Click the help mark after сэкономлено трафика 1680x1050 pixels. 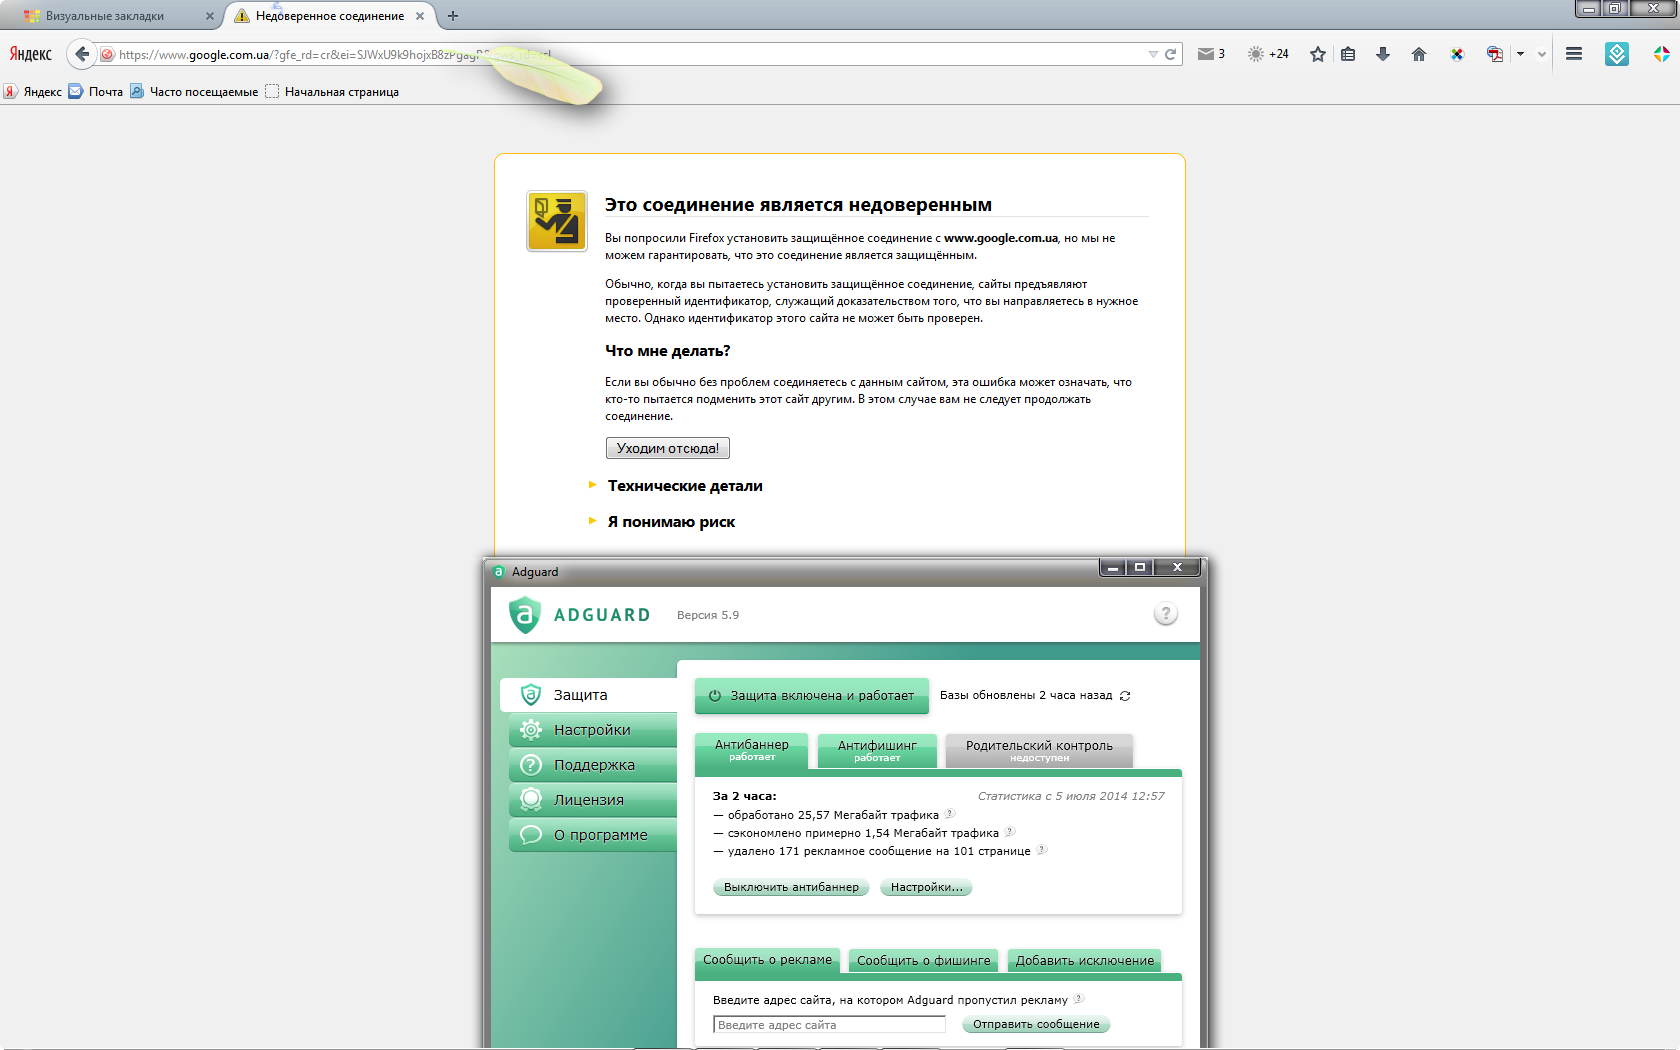point(1010,832)
